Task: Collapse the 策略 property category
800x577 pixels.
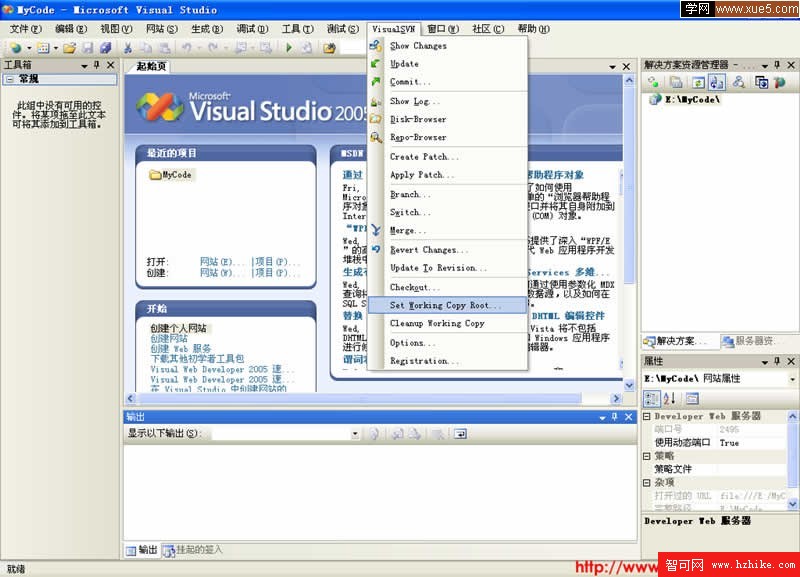Action: click(647, 456)
